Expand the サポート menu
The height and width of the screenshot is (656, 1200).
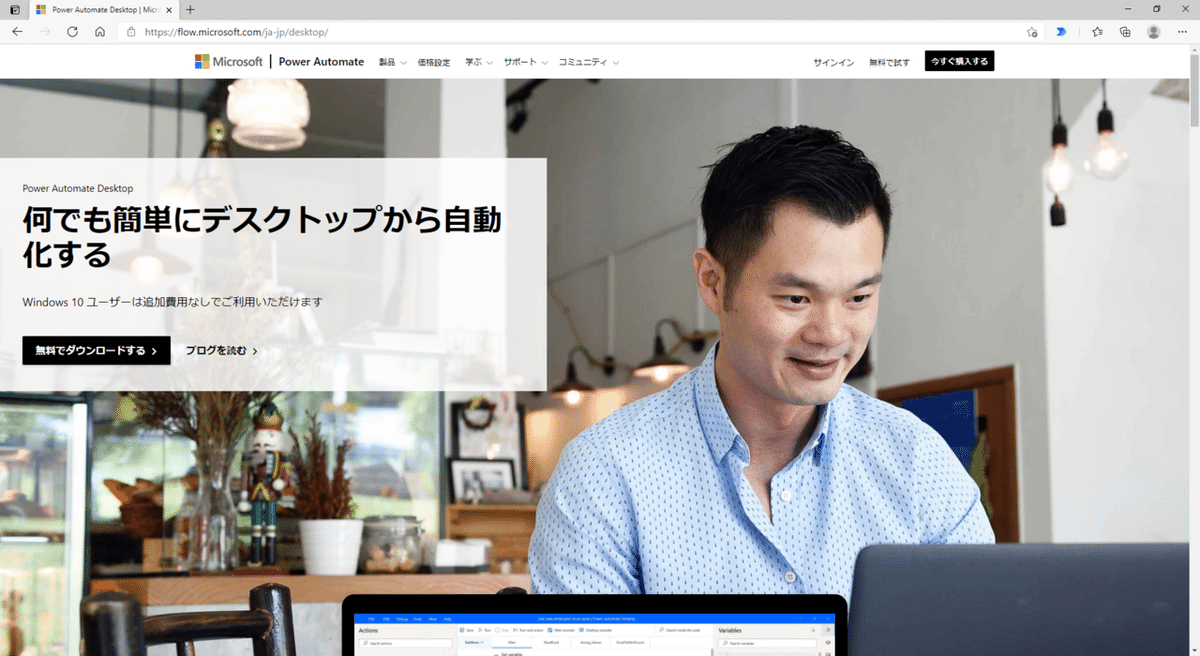pyautogui.click(x=526, y=62)
